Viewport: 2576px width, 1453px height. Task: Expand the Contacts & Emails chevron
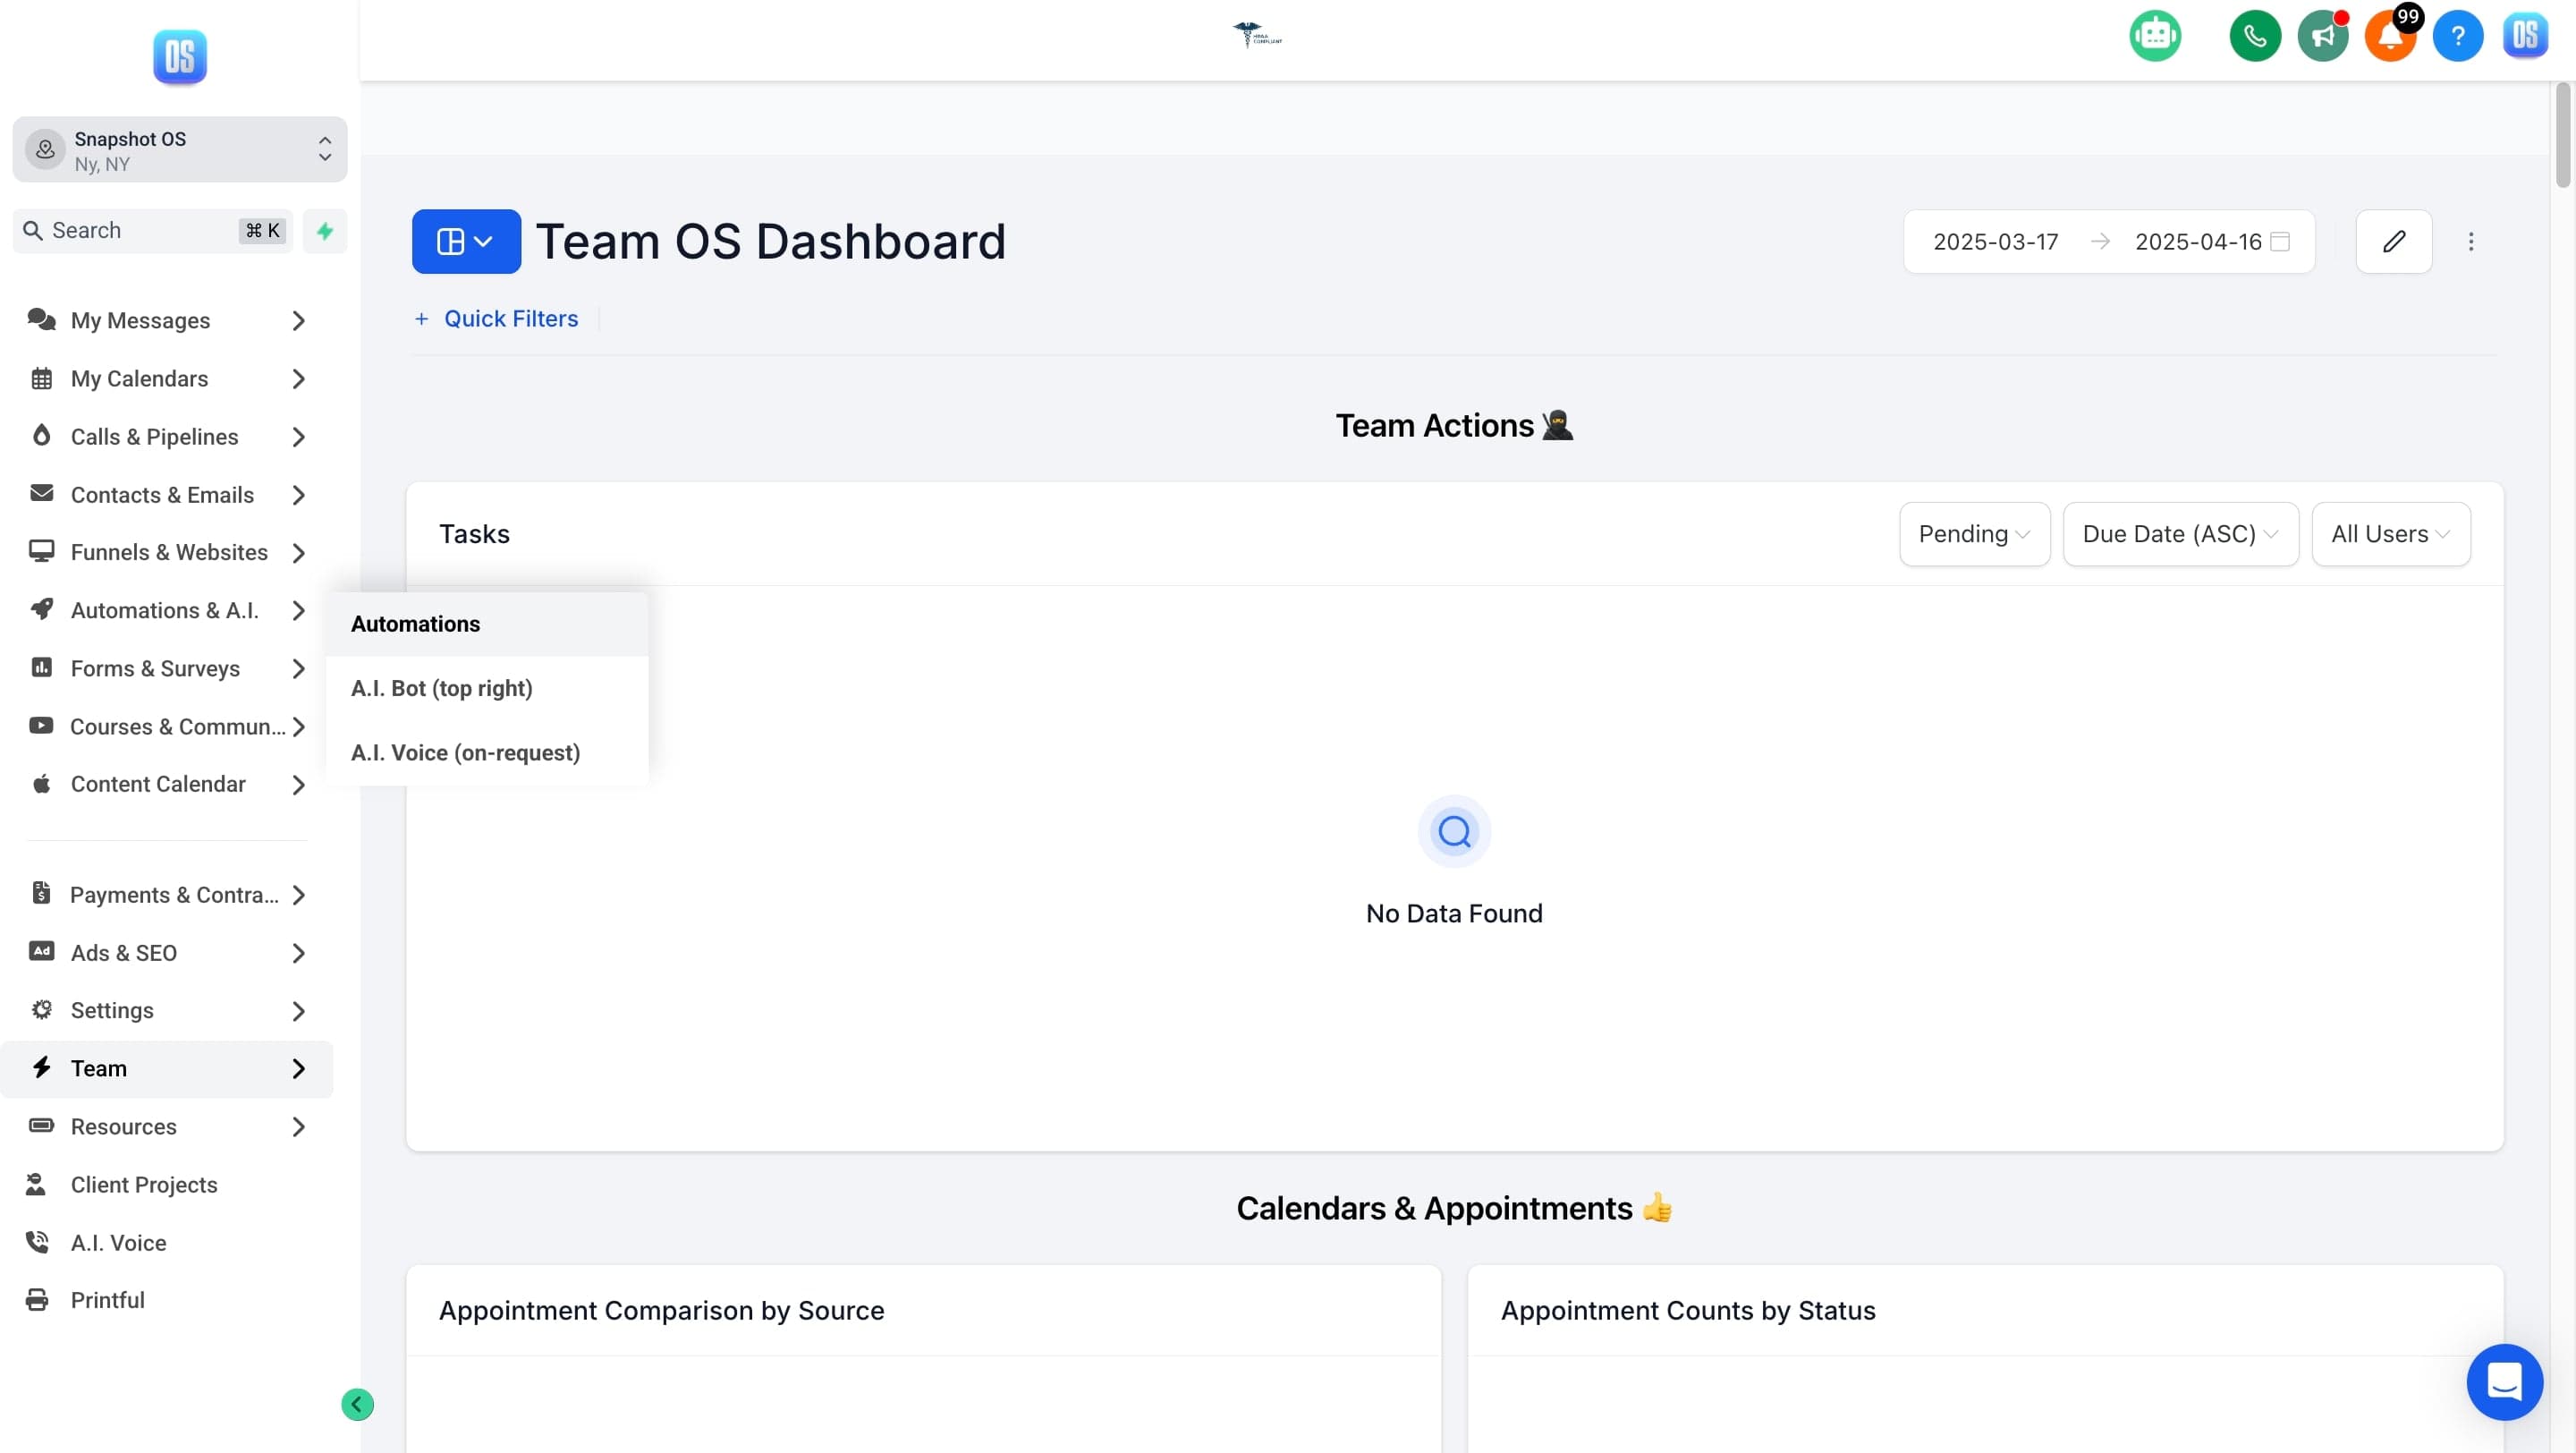298,495
